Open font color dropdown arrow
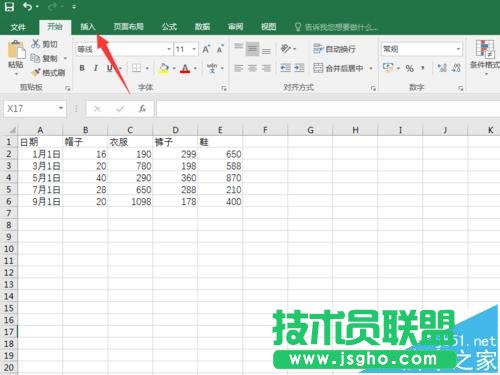 click(195, 68)
